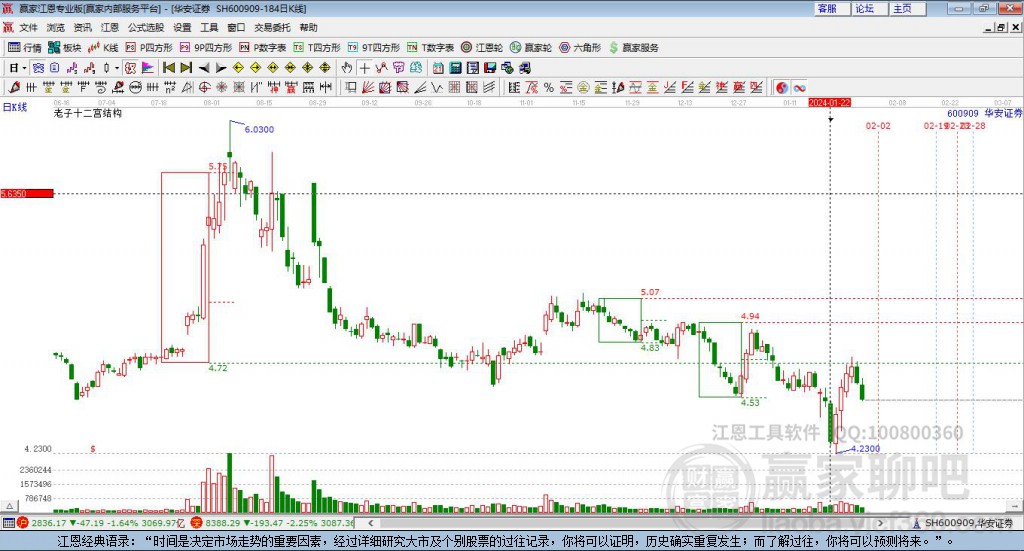1024x551 pixels.
Task: Click the first yellow diamond arrow icon
Action: point(238,68)
